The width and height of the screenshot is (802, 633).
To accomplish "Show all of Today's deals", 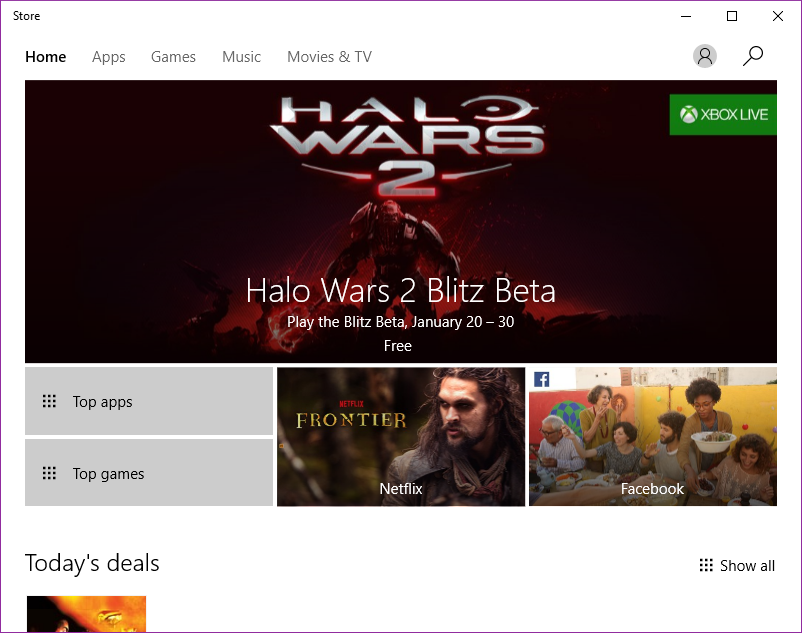I will [x=737, y=566].
